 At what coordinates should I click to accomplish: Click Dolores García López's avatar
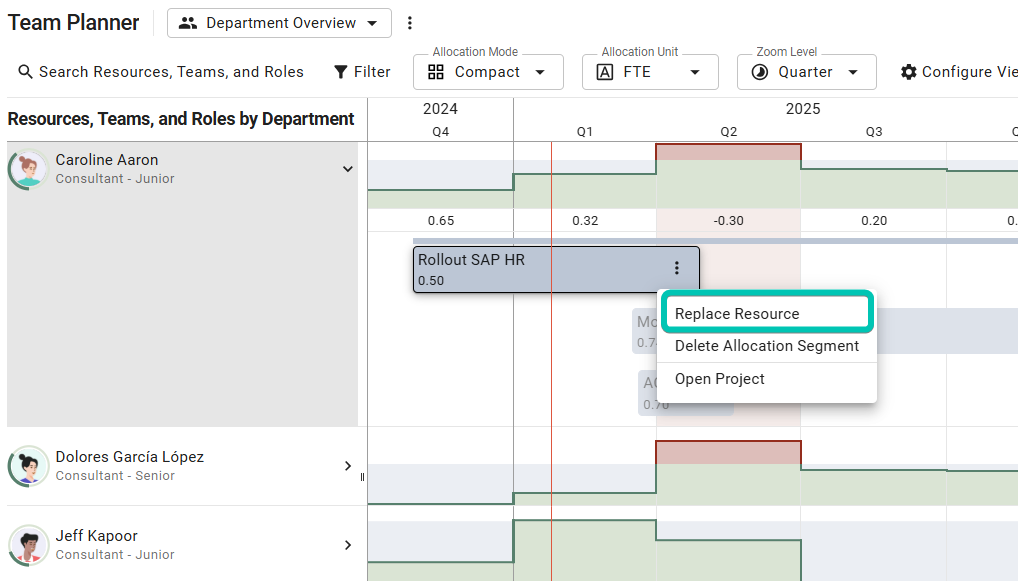(x=28, y=466)
